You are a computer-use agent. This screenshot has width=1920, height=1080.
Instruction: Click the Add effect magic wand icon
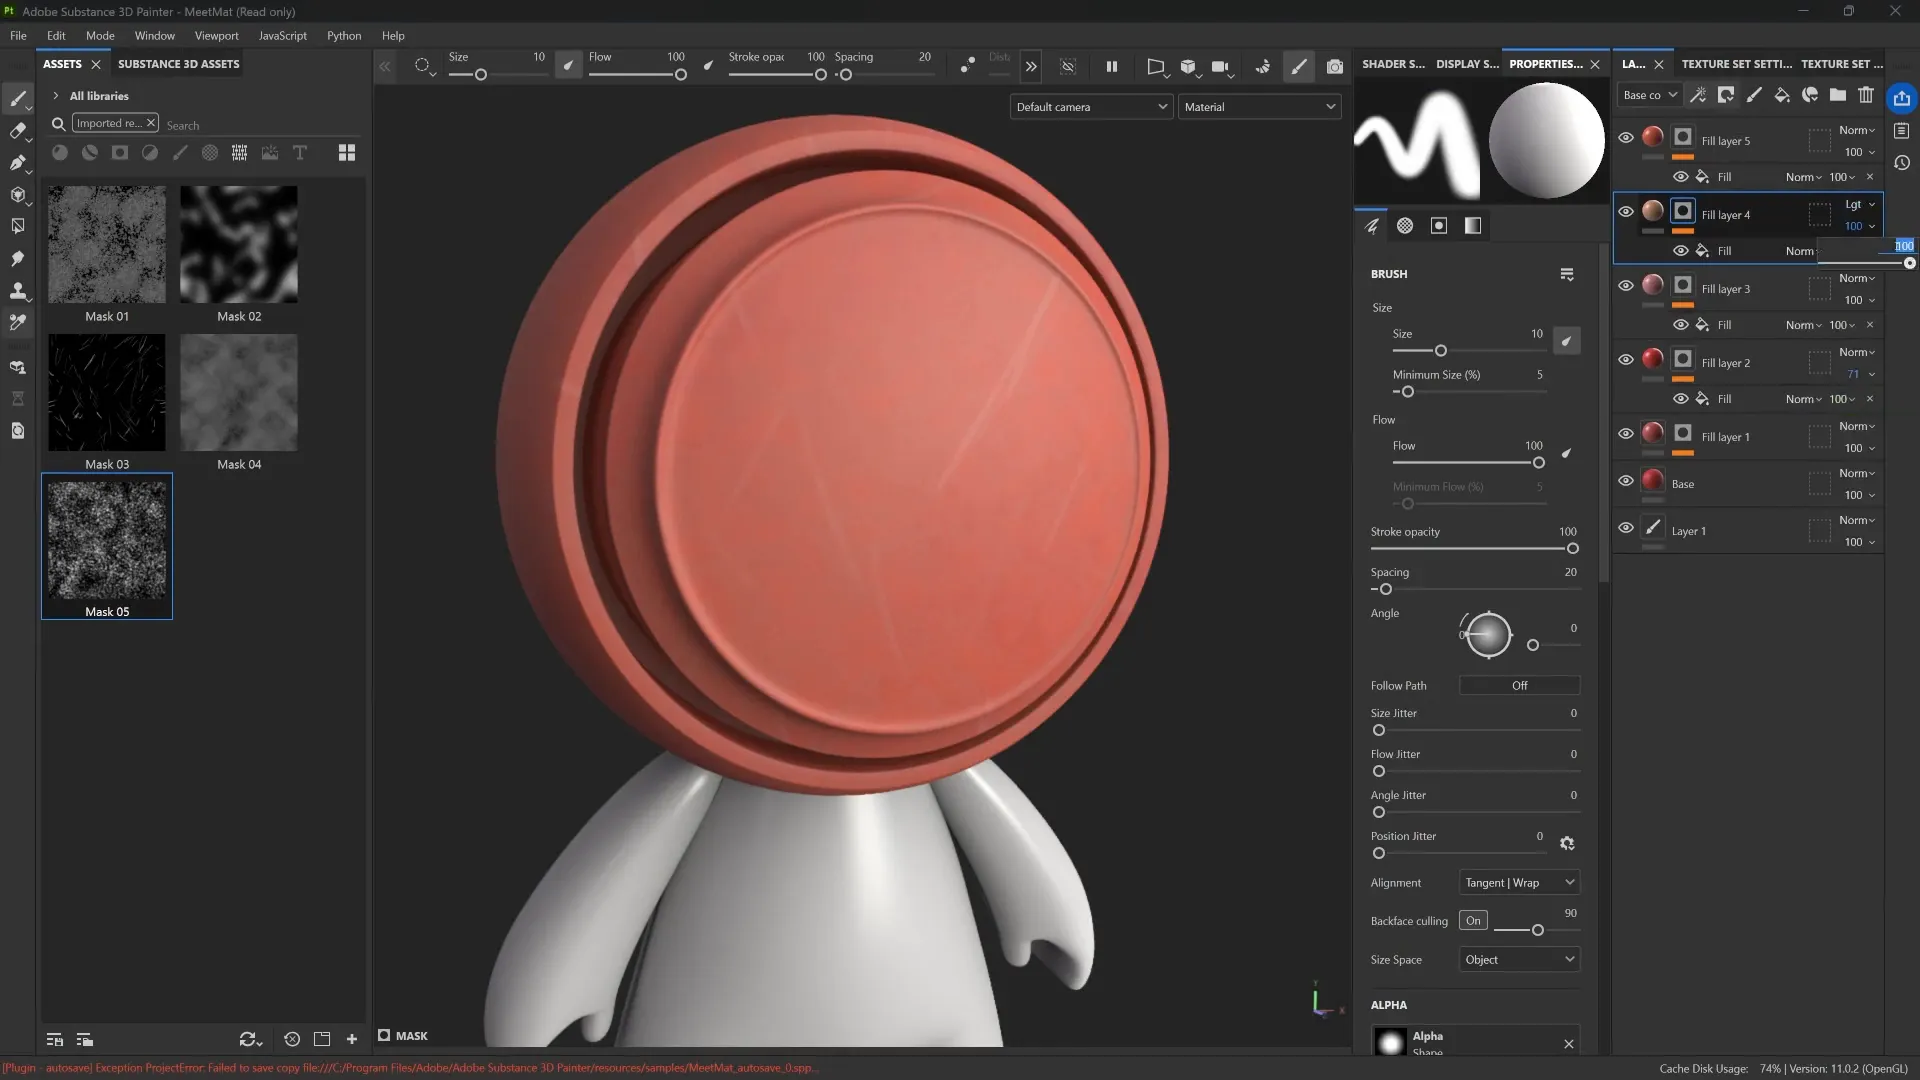click(1697, 95)
